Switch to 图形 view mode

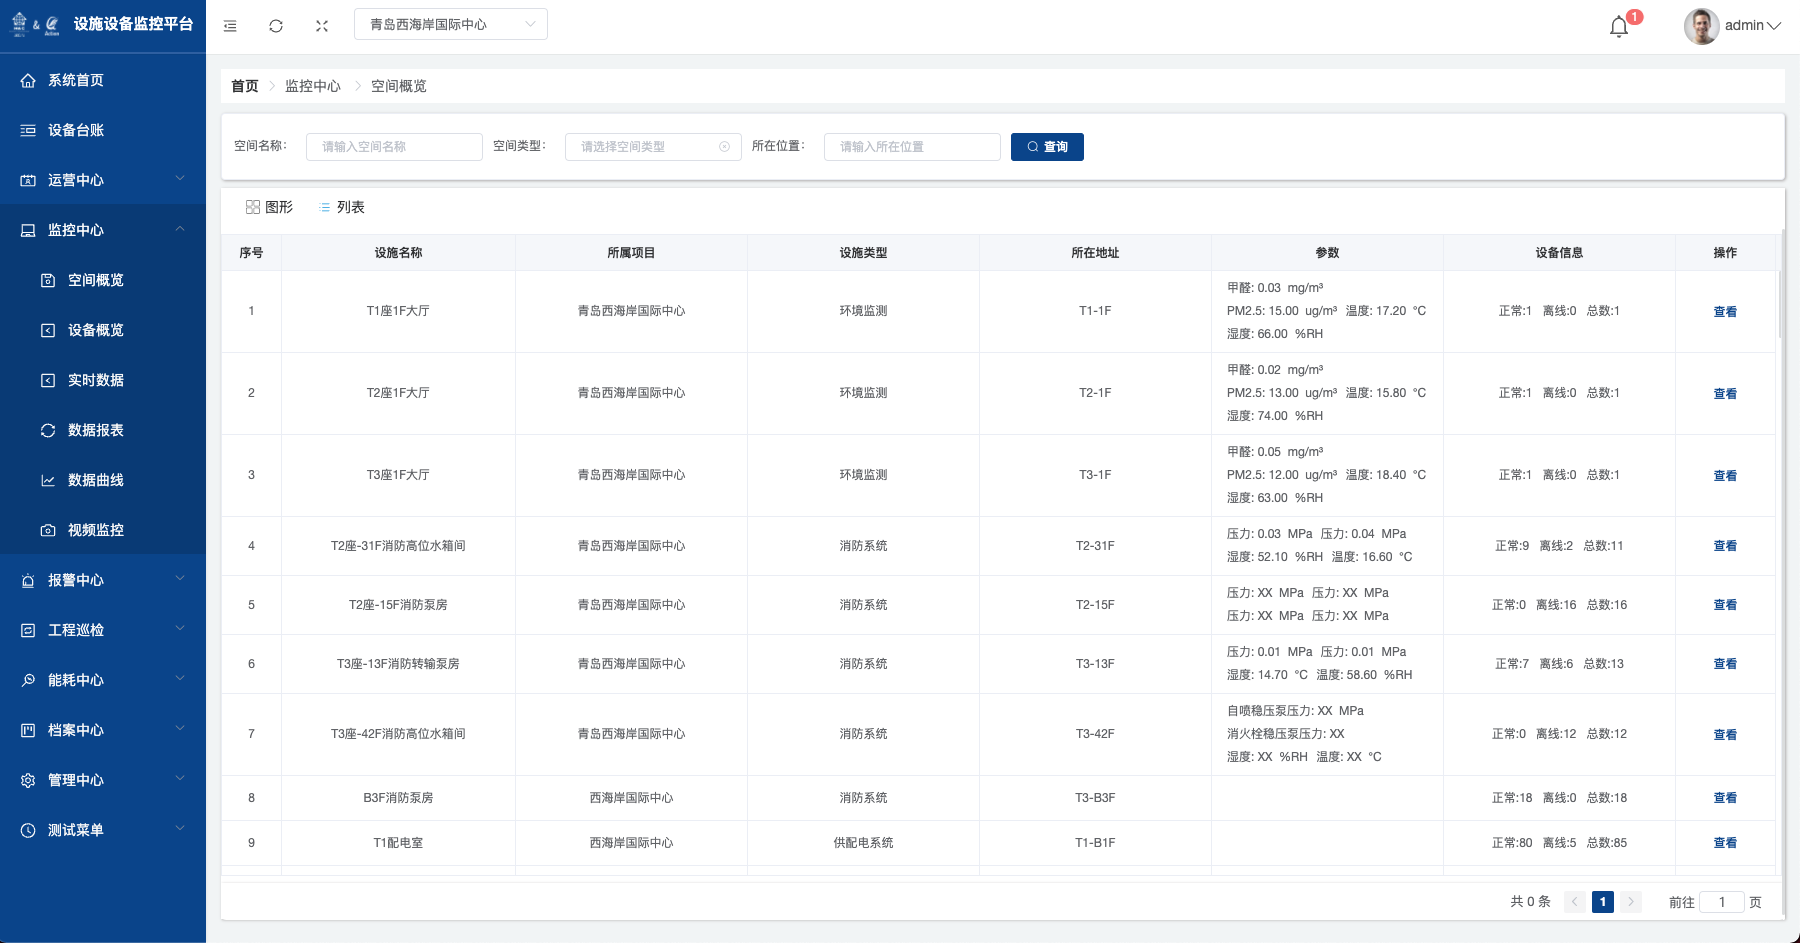pyautogui.click(x=269, y=207)
